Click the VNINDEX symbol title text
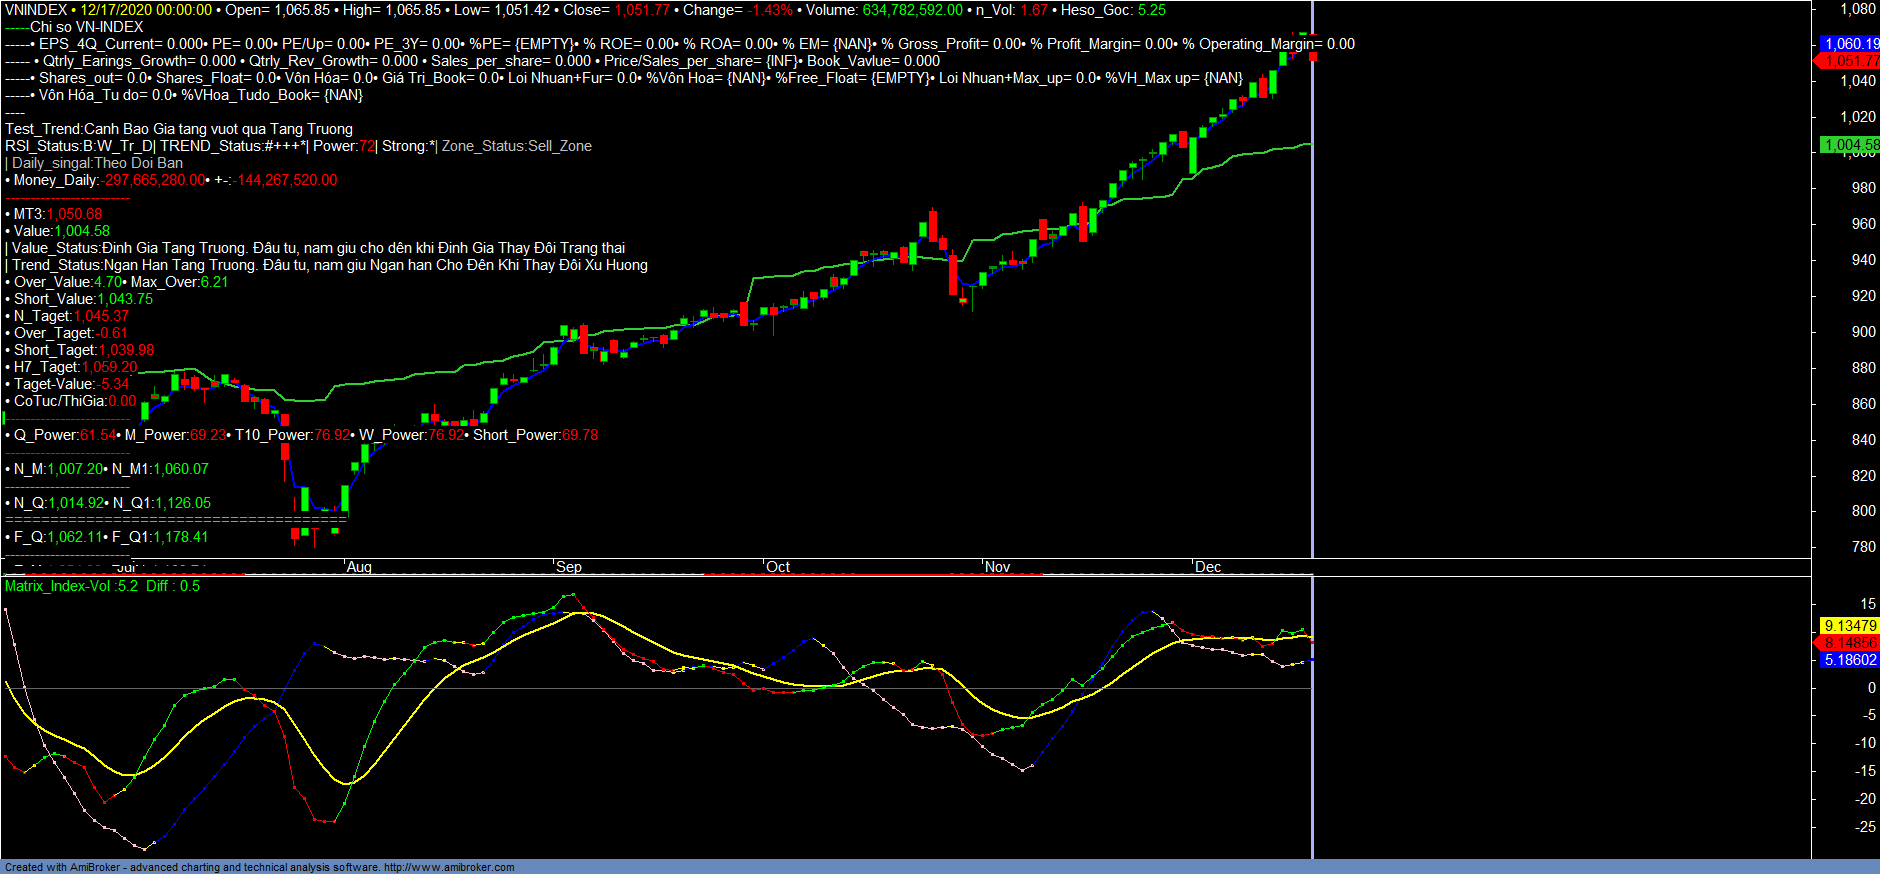The width and height of the screenshot is (1880, 874). 36,10
